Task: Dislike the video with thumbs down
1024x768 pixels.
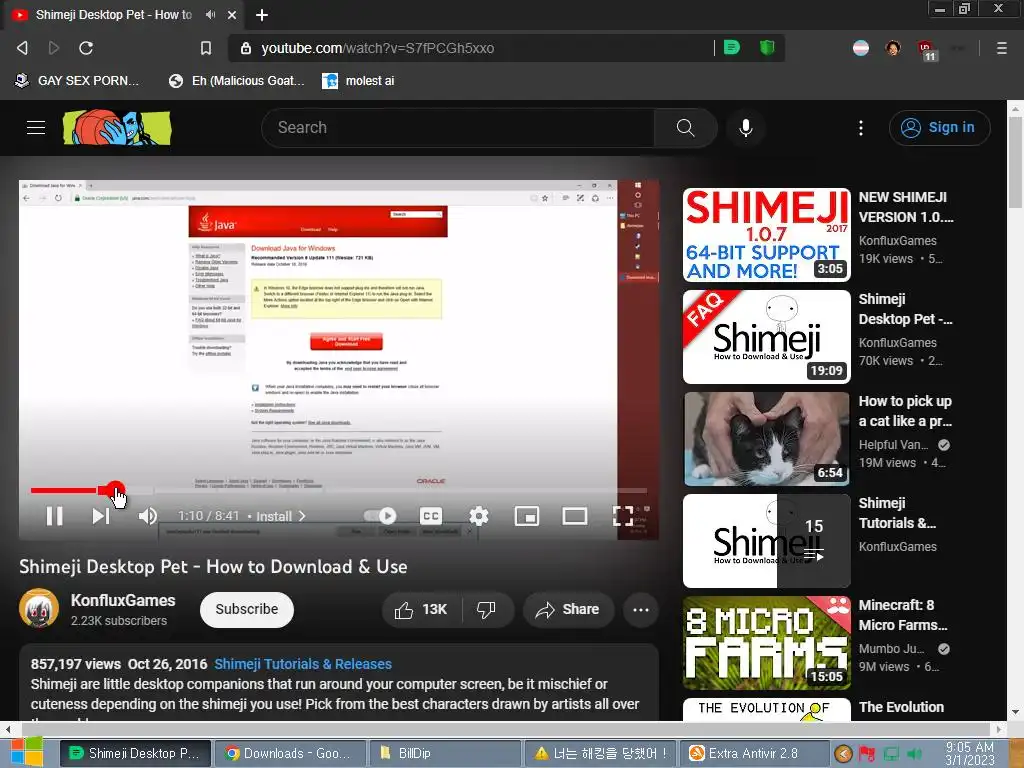Action: 487,609
